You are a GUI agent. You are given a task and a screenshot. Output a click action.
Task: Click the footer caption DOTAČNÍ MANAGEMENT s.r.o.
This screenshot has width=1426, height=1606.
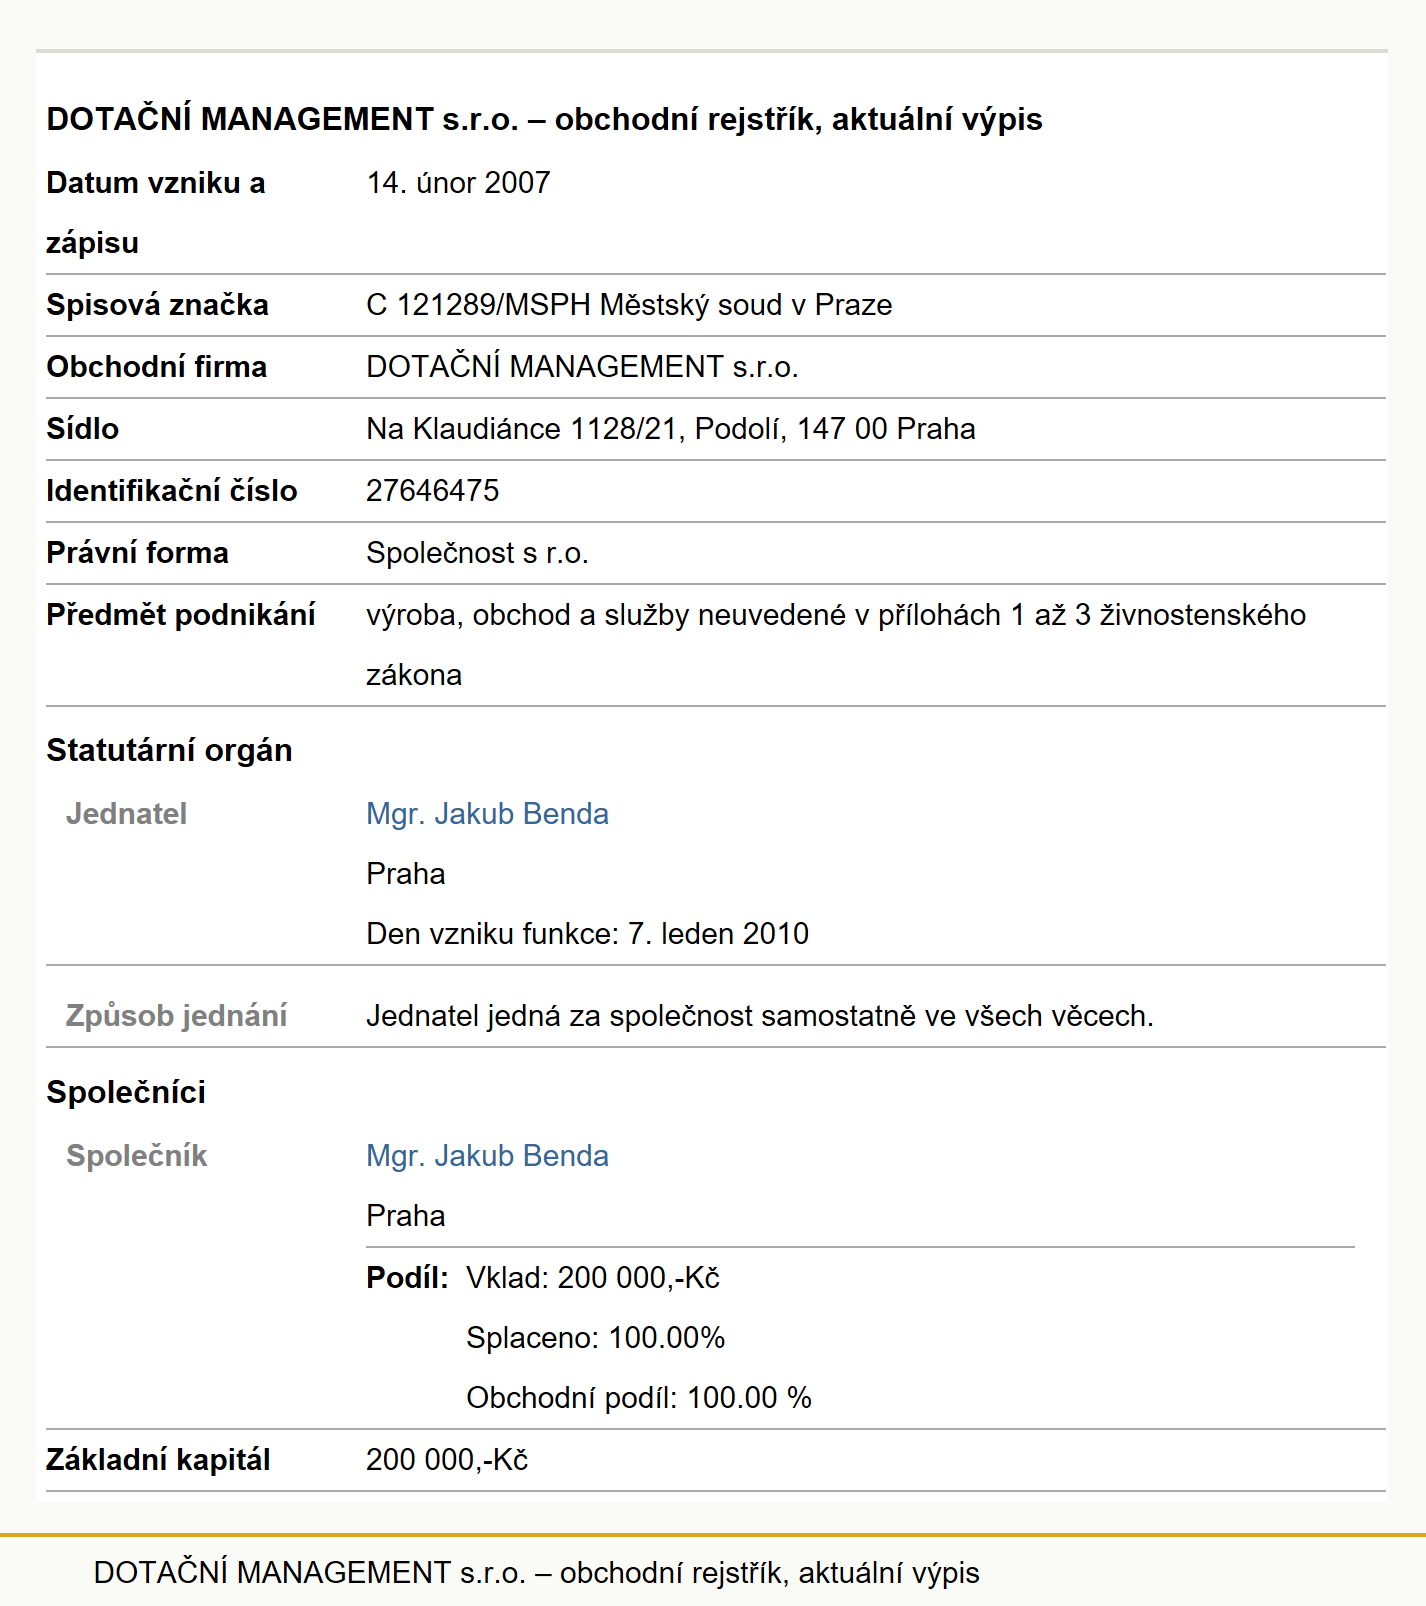(536, 1573)
